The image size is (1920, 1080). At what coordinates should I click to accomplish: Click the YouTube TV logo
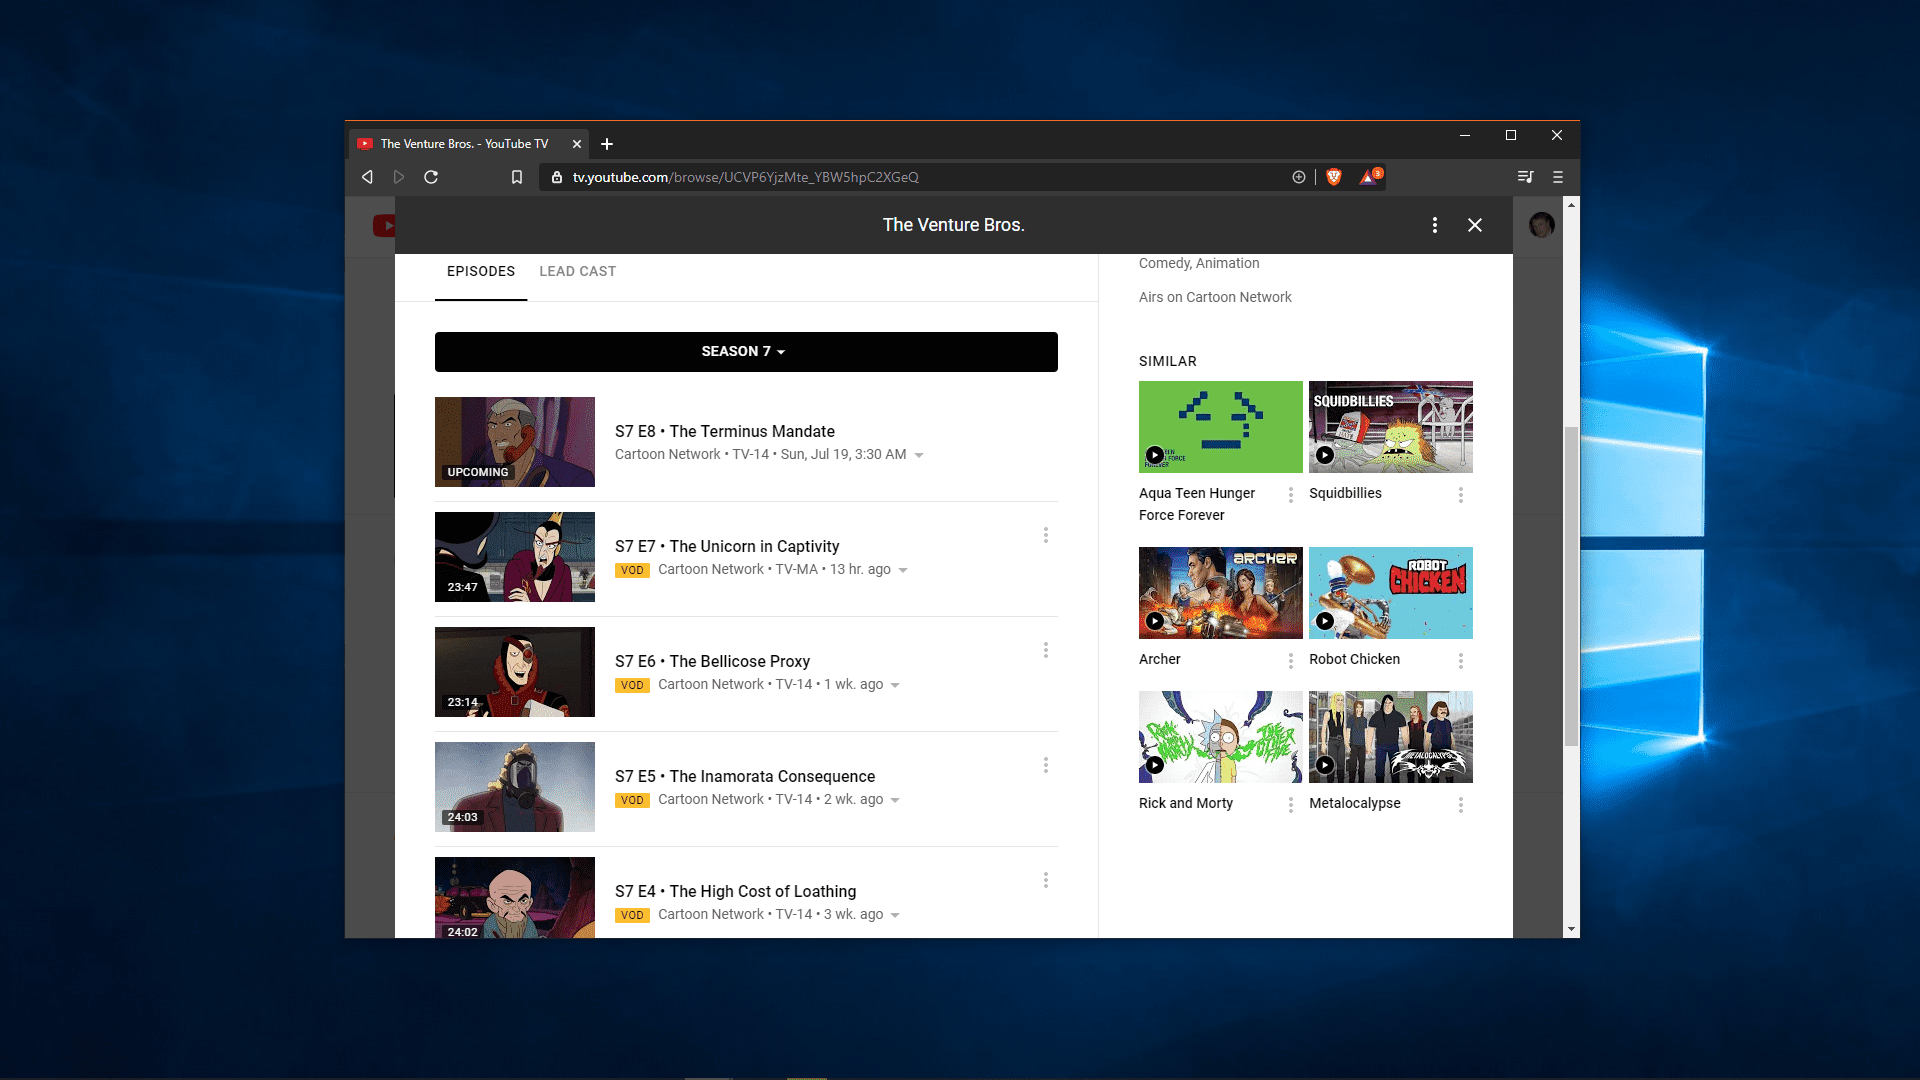tap(384, 226)
